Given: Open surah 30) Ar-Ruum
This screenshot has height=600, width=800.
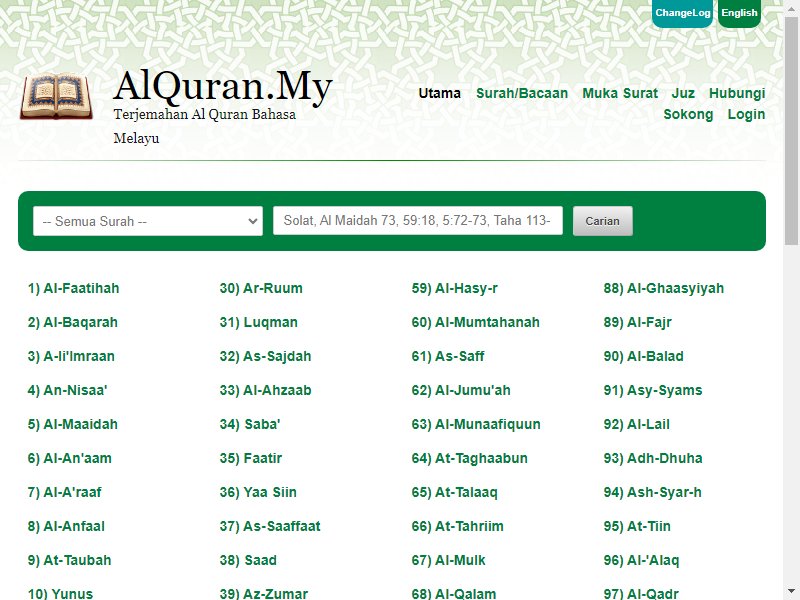Looking at the screenshot, I should (261, 288).
